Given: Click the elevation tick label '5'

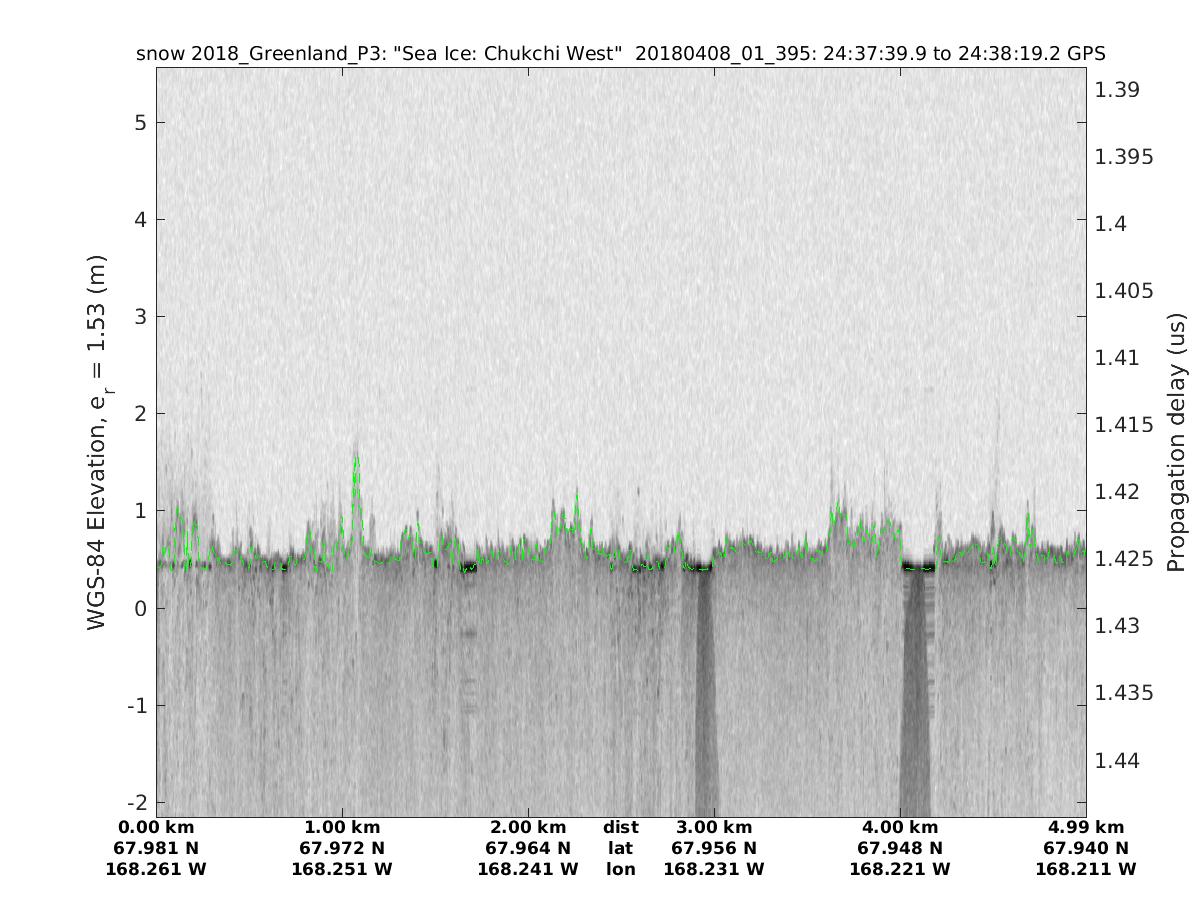Looking at the screenshot, I should pyautogui.click(x=141, y=123).
